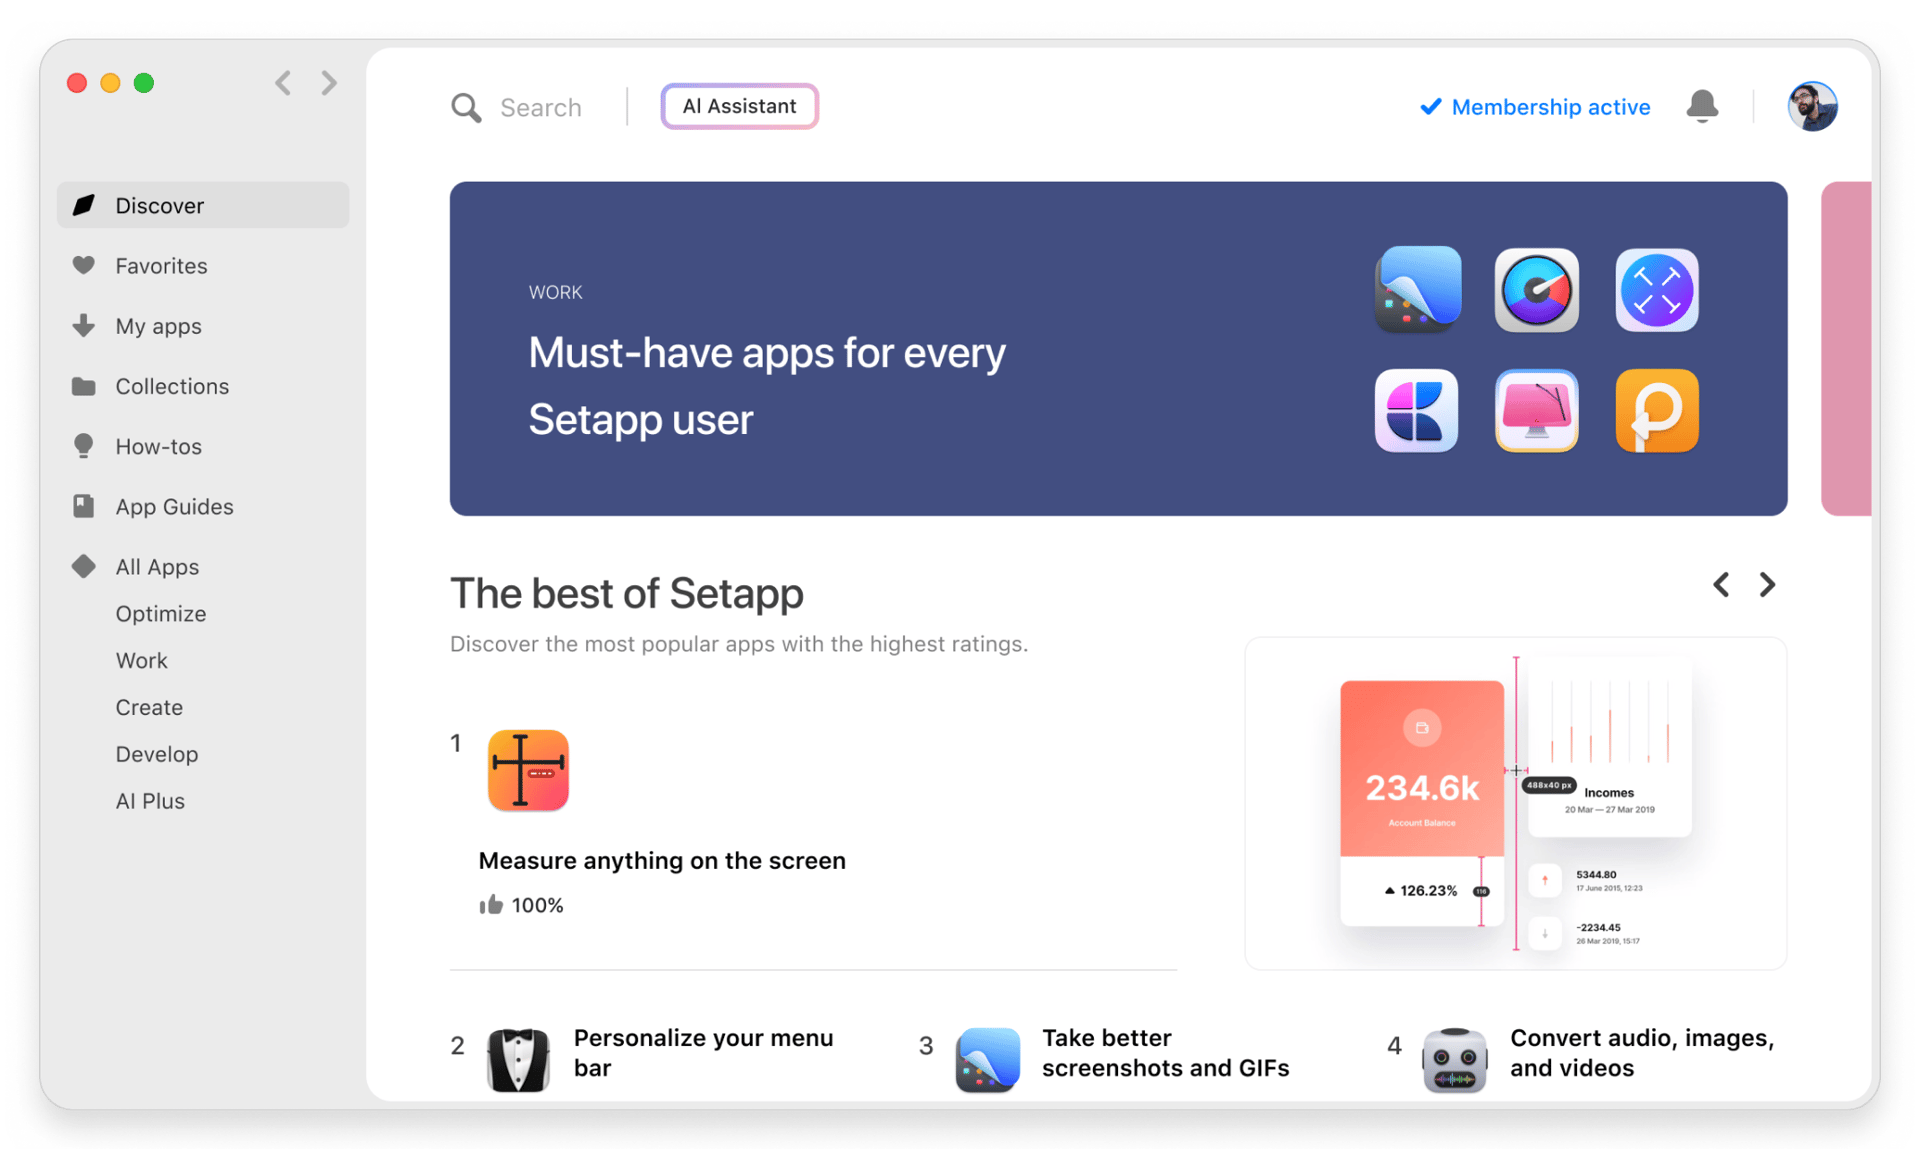
Task: Go to the previous Best of Setapp page
Action: (x=1720, y=584)
